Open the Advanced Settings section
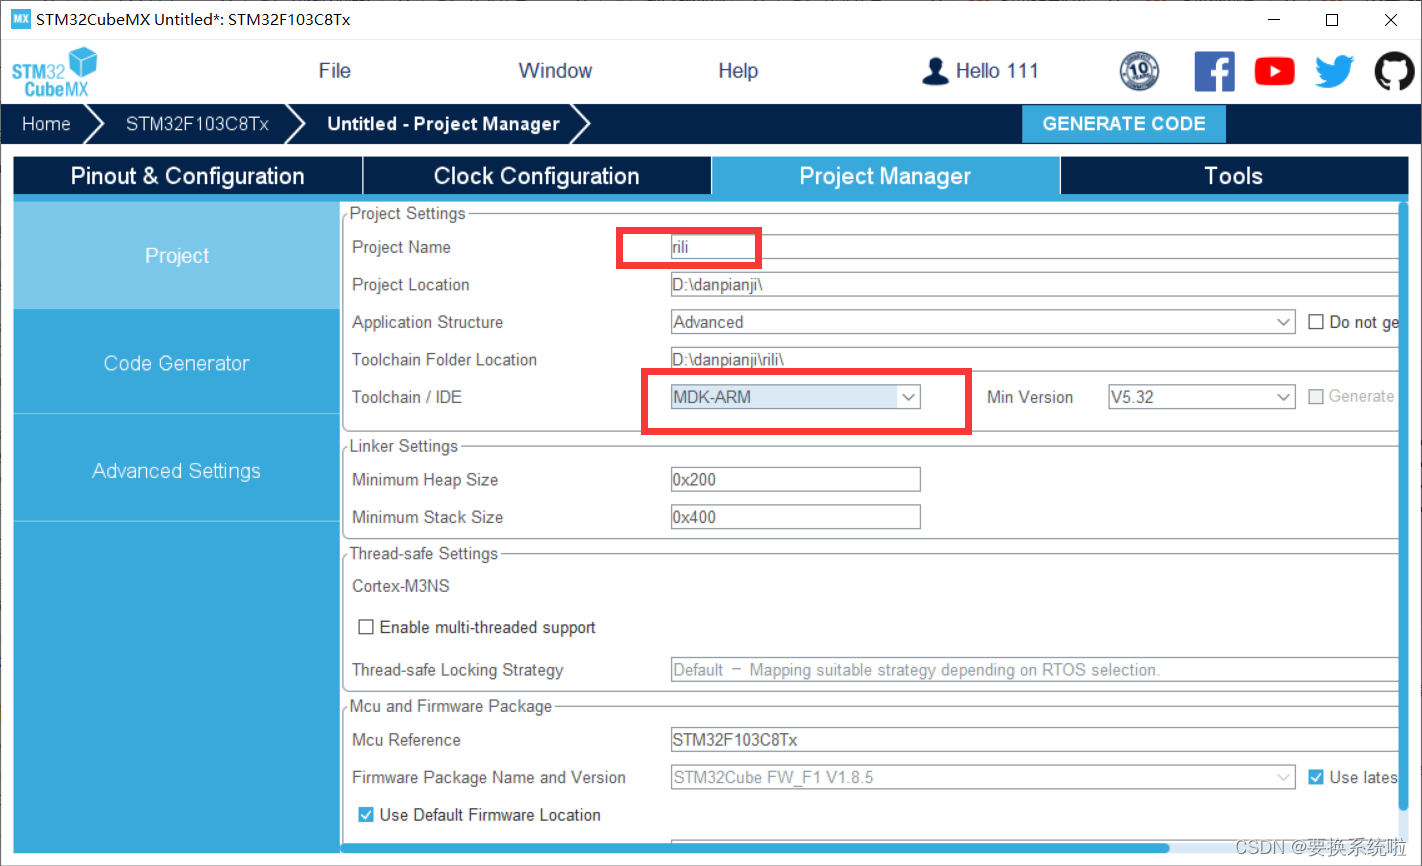The image size is (1422, 866). [x=177, y=470]
